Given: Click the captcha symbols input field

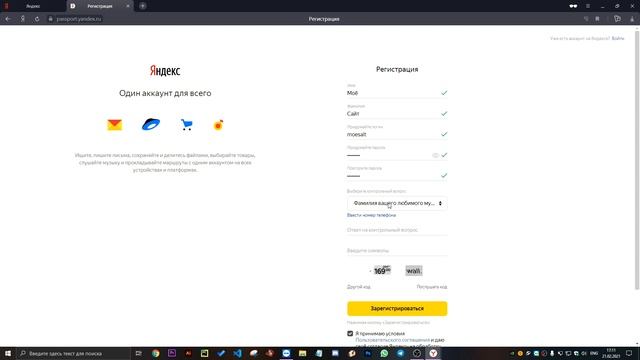Looking at the screenshot, I should [x=397, y=251].
